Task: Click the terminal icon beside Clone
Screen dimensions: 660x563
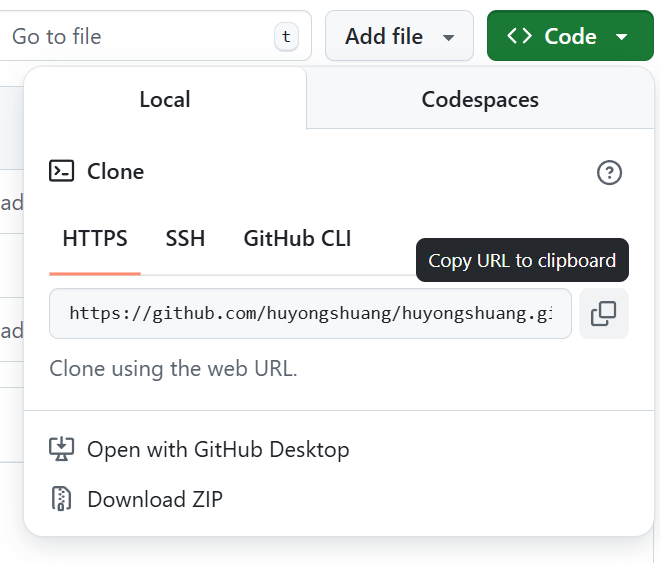Action: (x=62, y=171)
